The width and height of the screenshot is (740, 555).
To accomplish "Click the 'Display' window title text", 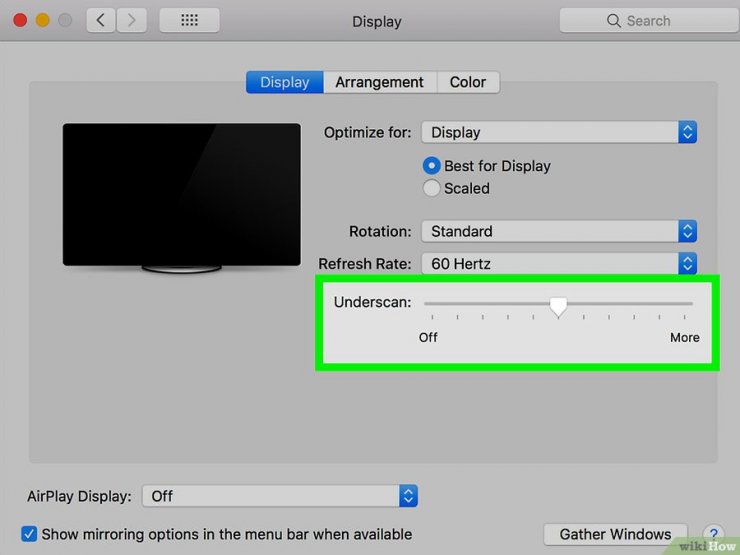I will (377, 21).
